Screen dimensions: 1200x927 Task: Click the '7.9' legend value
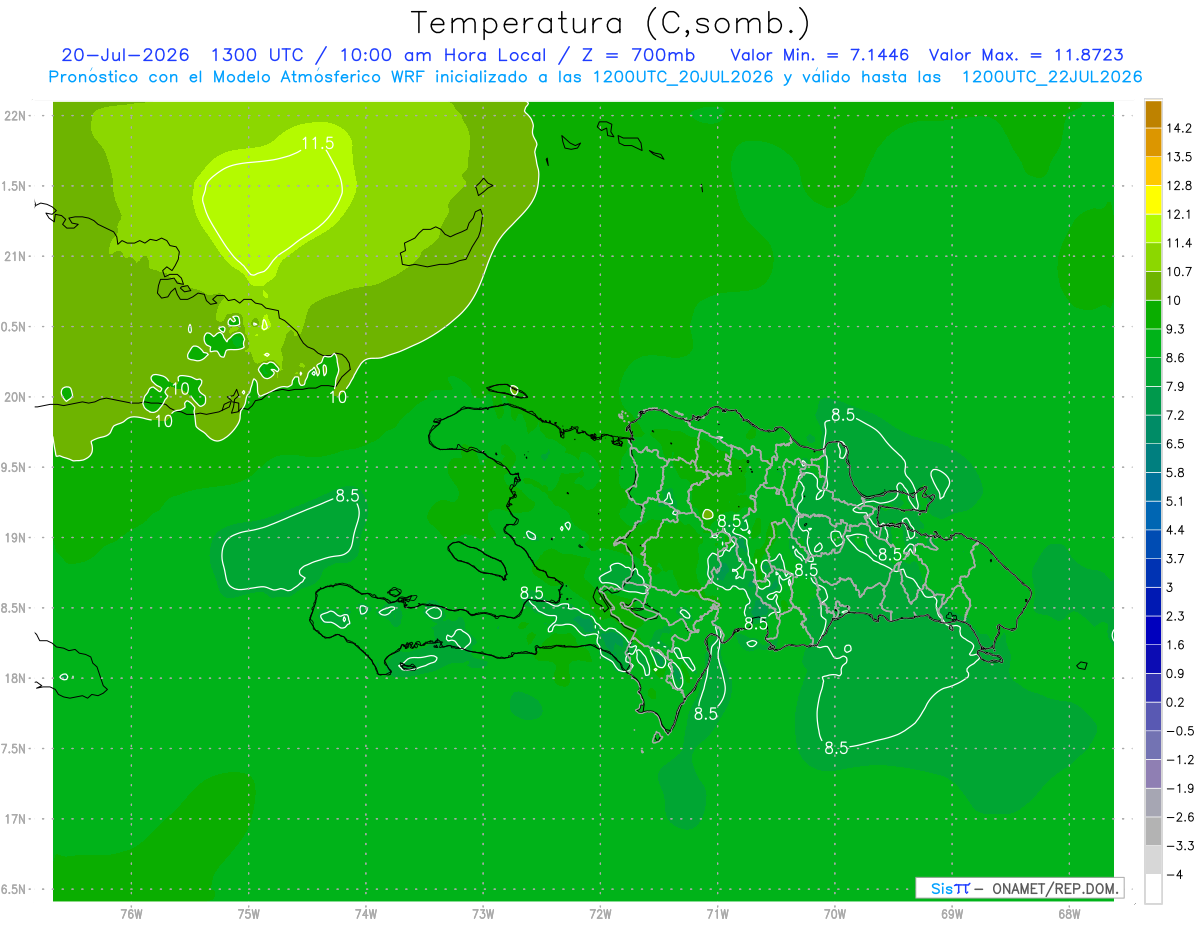tap(1176, 387)
